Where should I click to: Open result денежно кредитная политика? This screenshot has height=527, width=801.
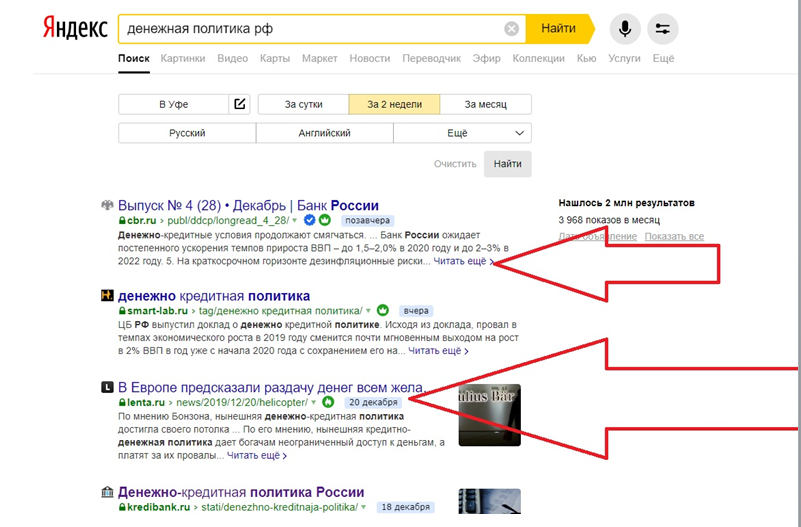(x=214, y=296)
